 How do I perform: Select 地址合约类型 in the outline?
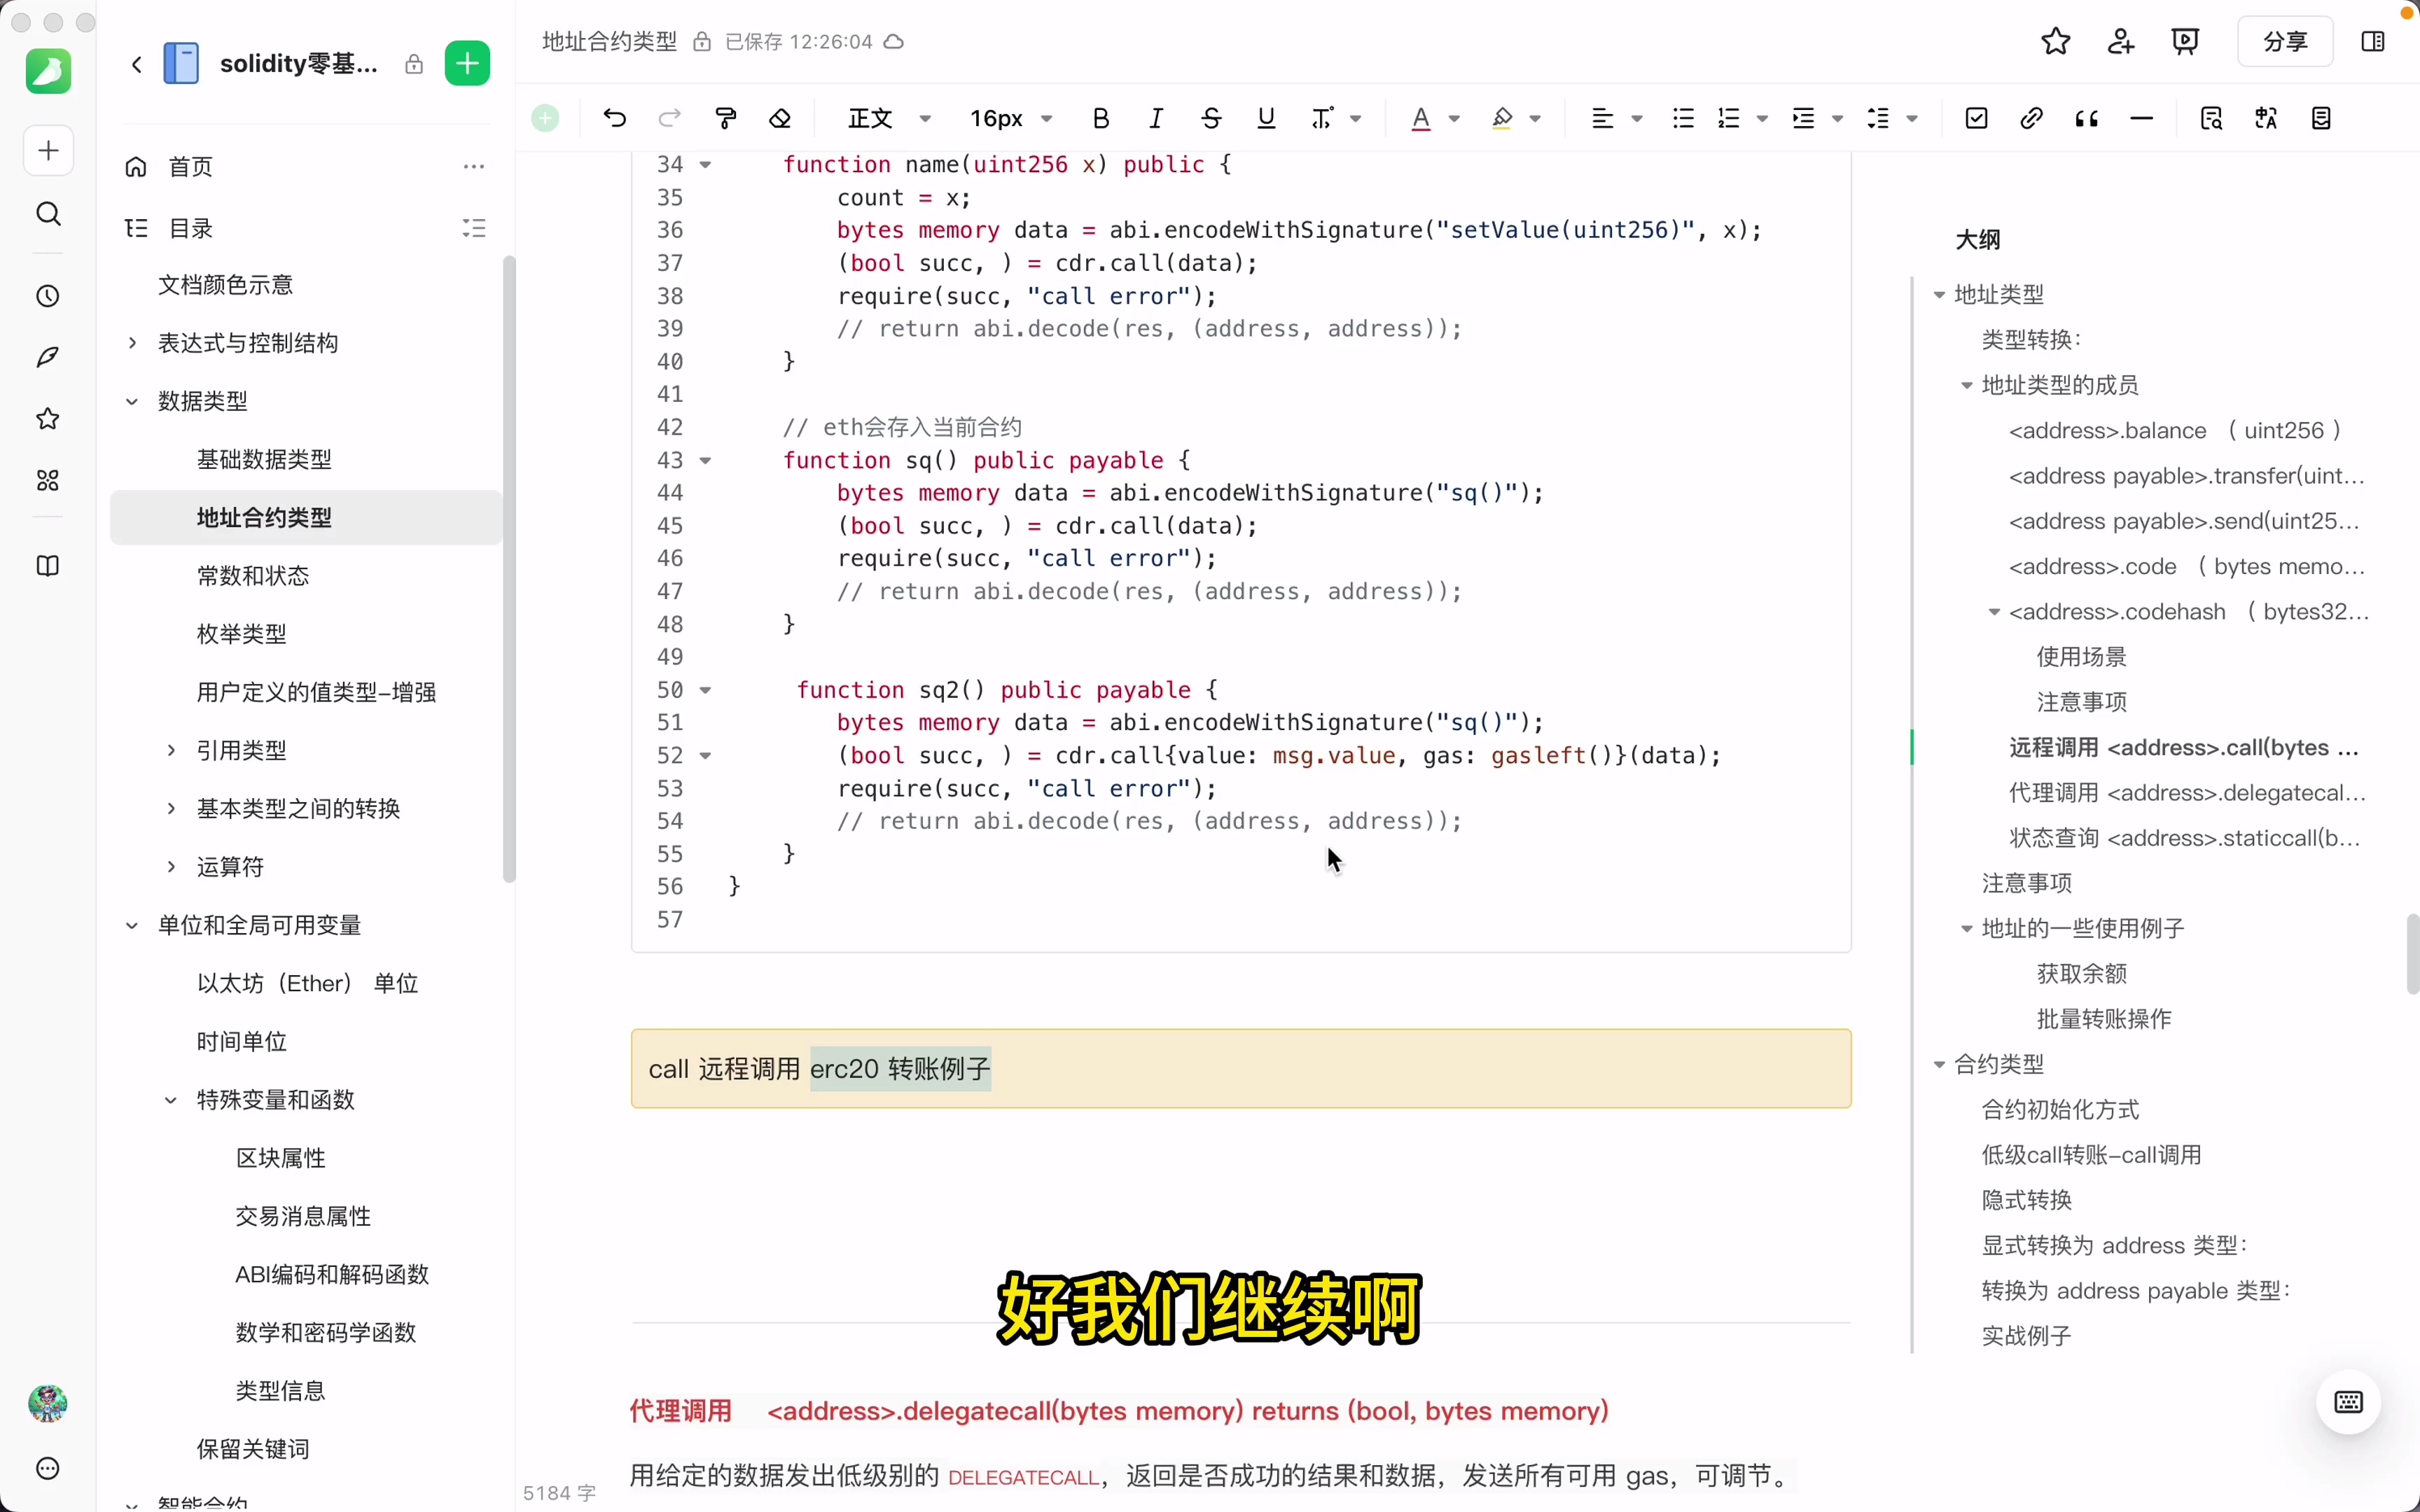[x=263, y=517]
